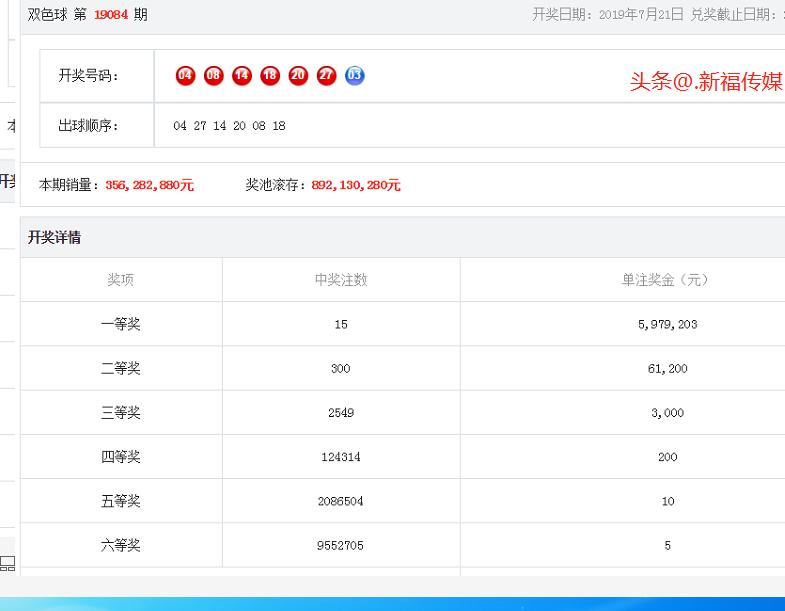Click the 开奖详情 section header
The height and width of the screenshot is (611, 785).
coord(55,238)
